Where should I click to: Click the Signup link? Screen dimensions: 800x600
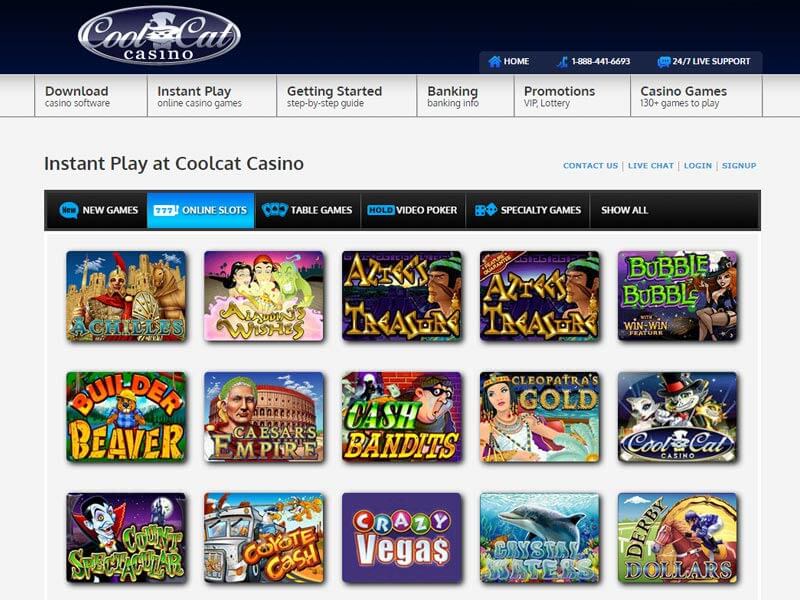pos(739,166)
